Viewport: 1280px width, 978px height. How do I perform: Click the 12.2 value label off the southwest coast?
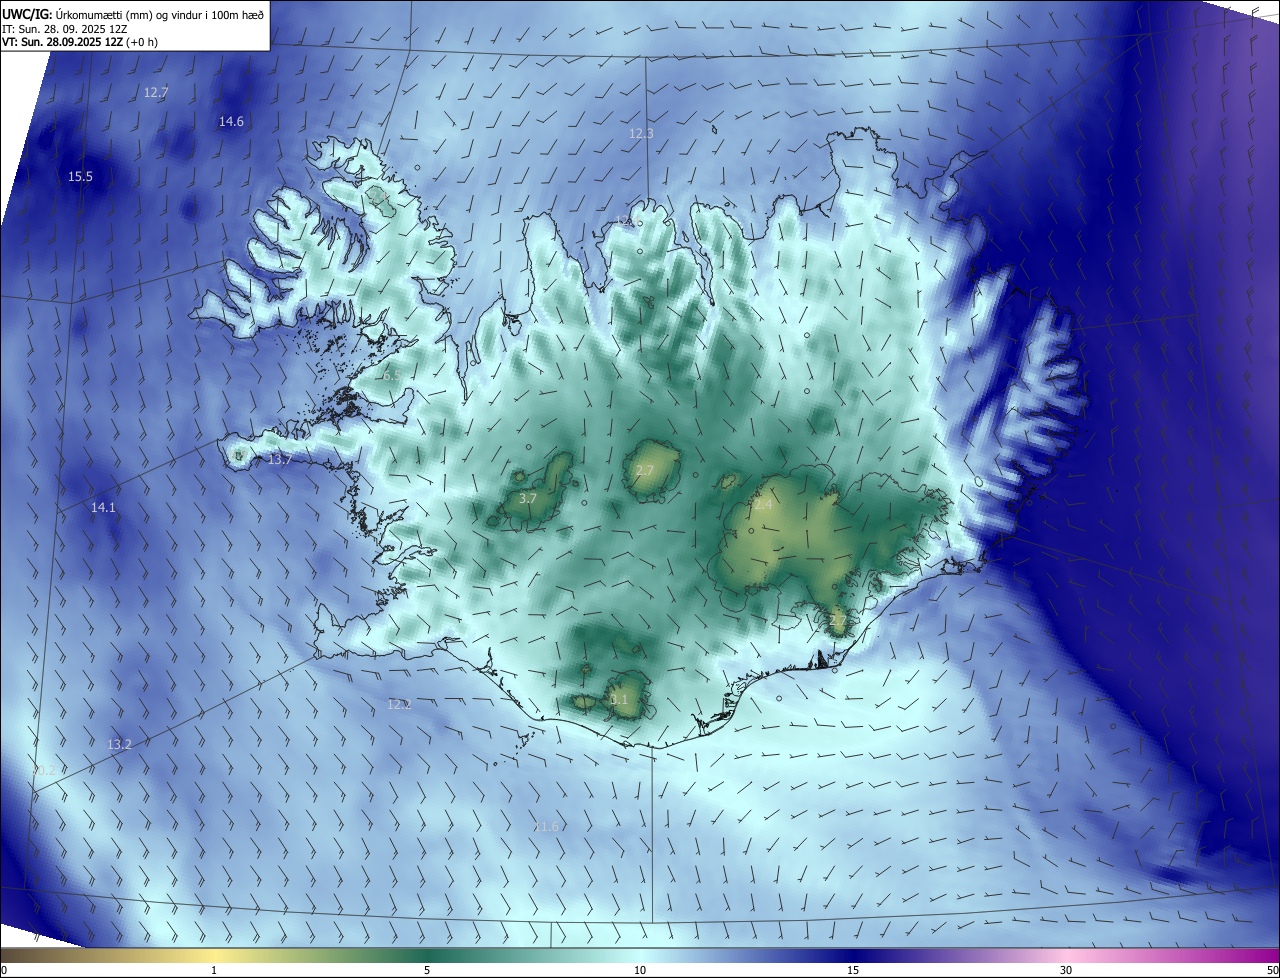click(x=399, y=704)
